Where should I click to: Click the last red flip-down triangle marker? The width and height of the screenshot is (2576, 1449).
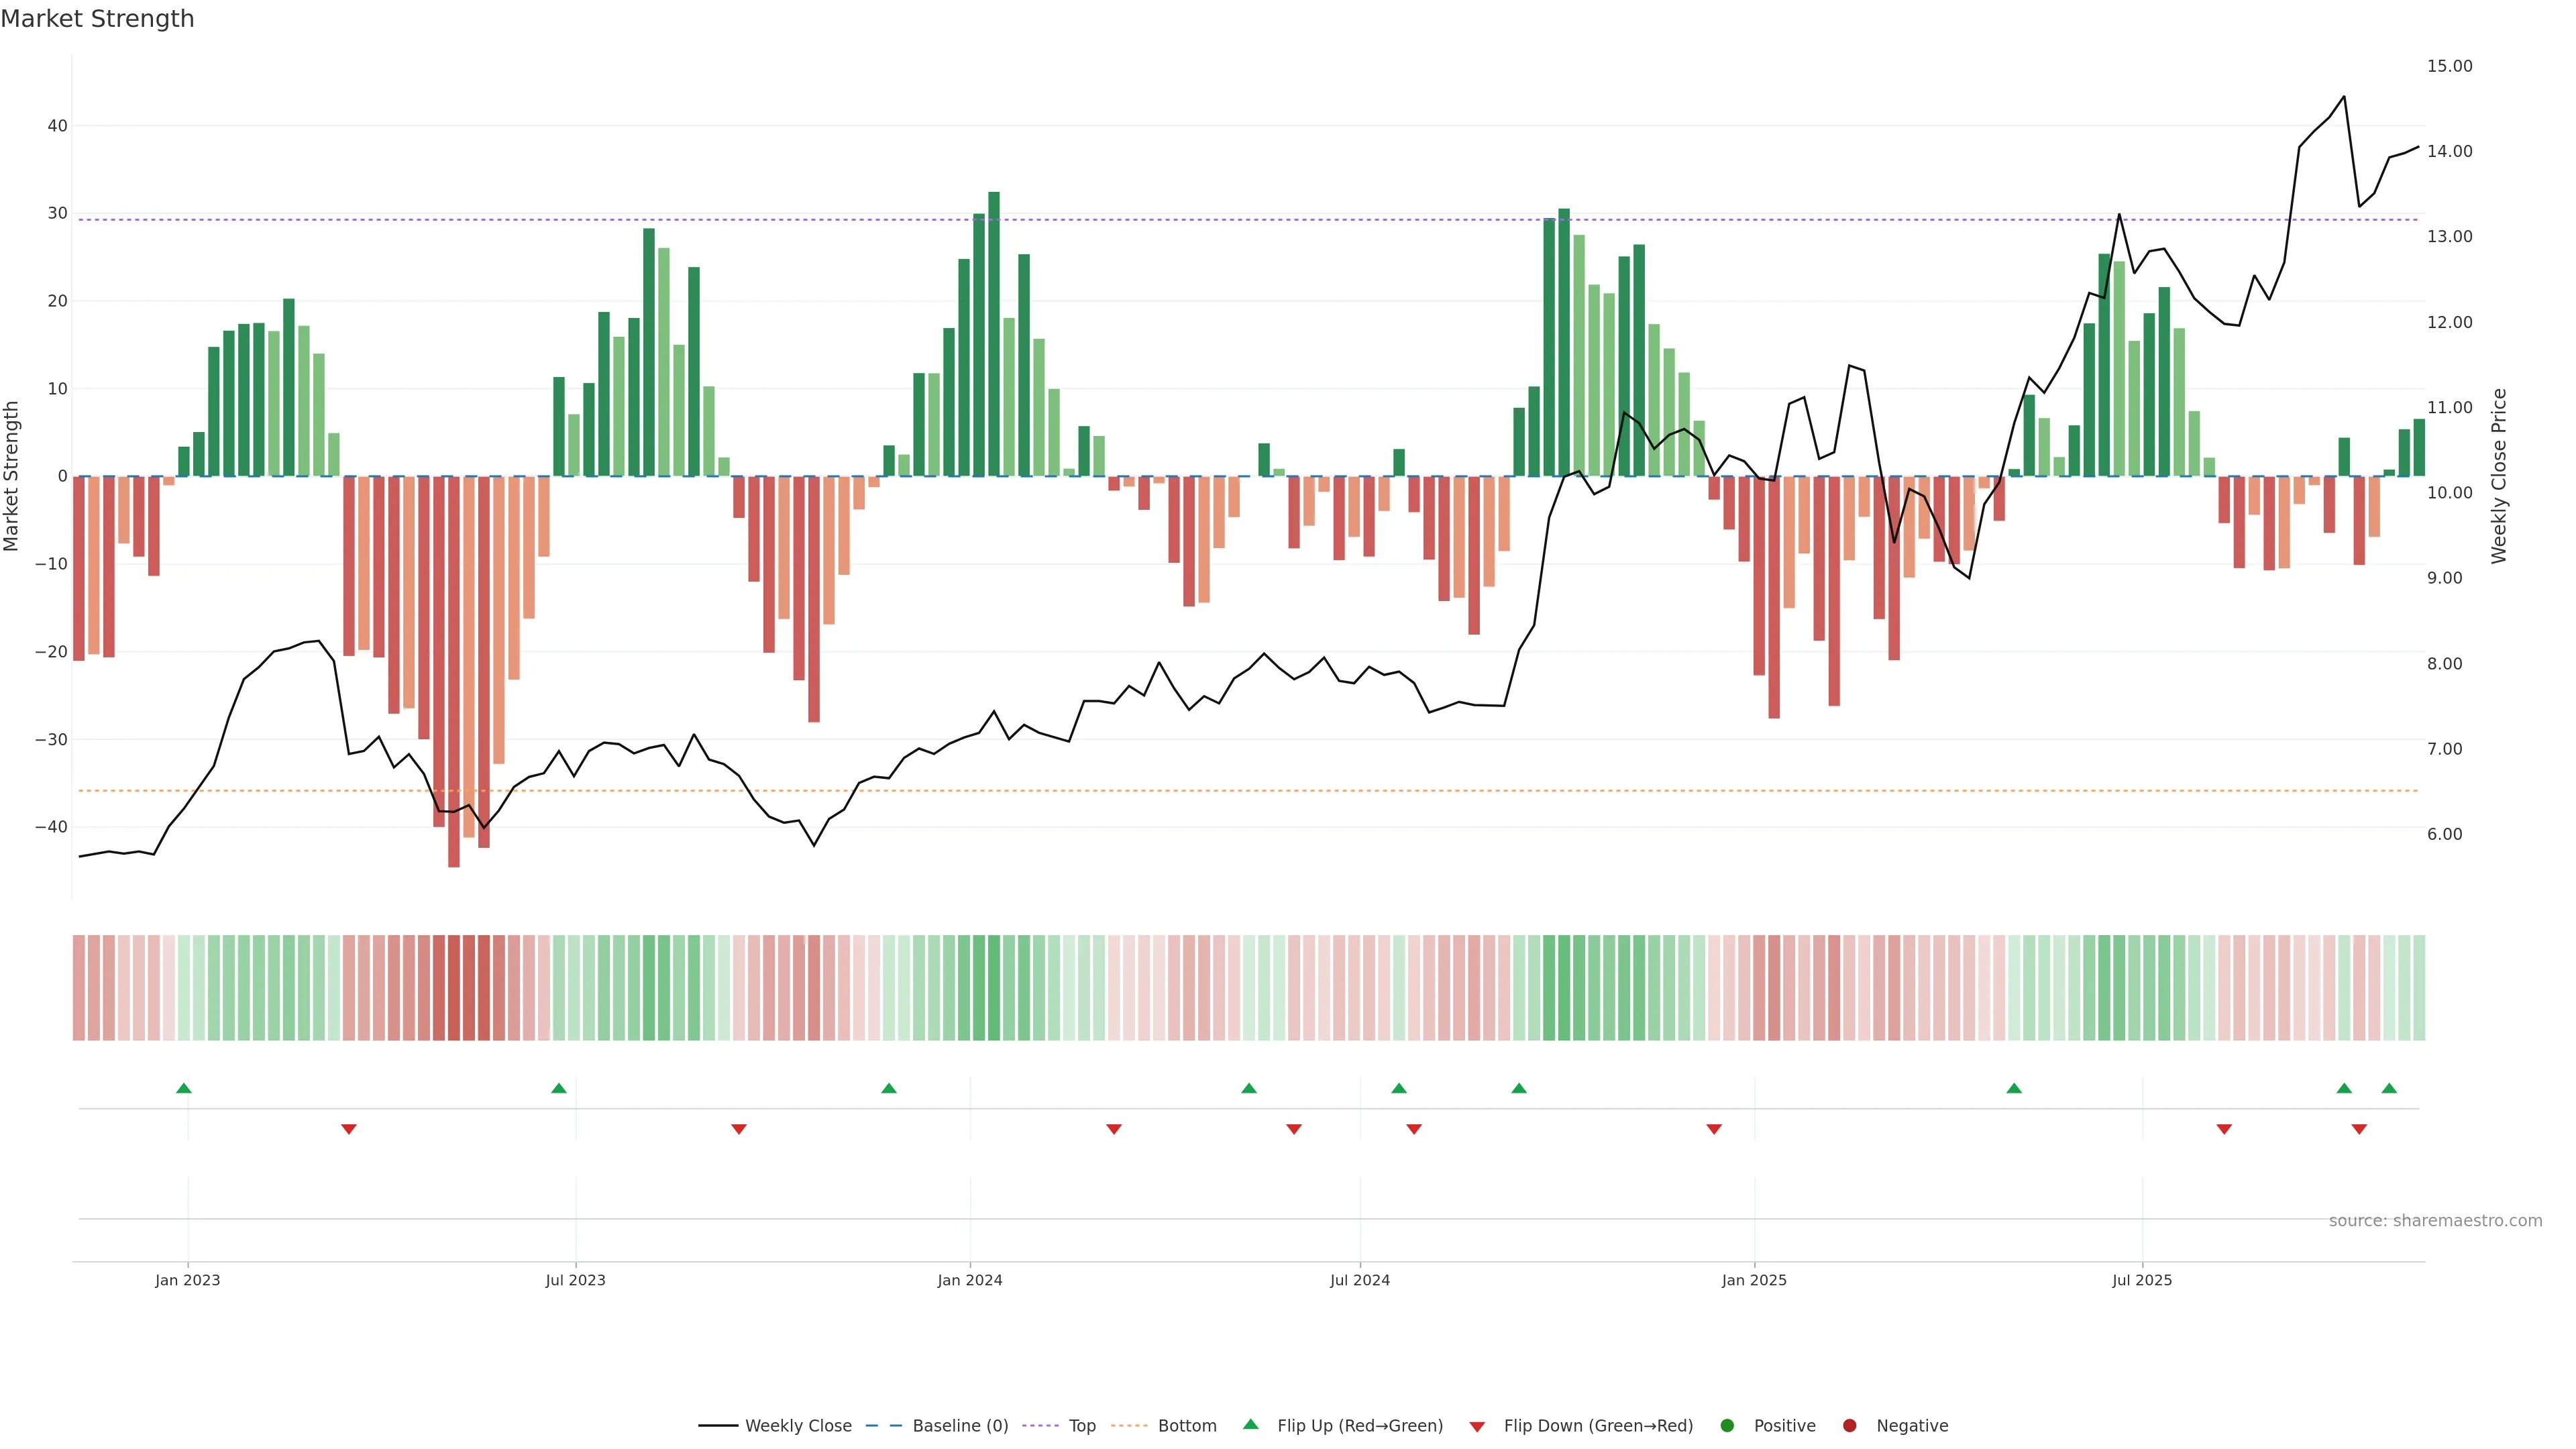(2359, 1129)
